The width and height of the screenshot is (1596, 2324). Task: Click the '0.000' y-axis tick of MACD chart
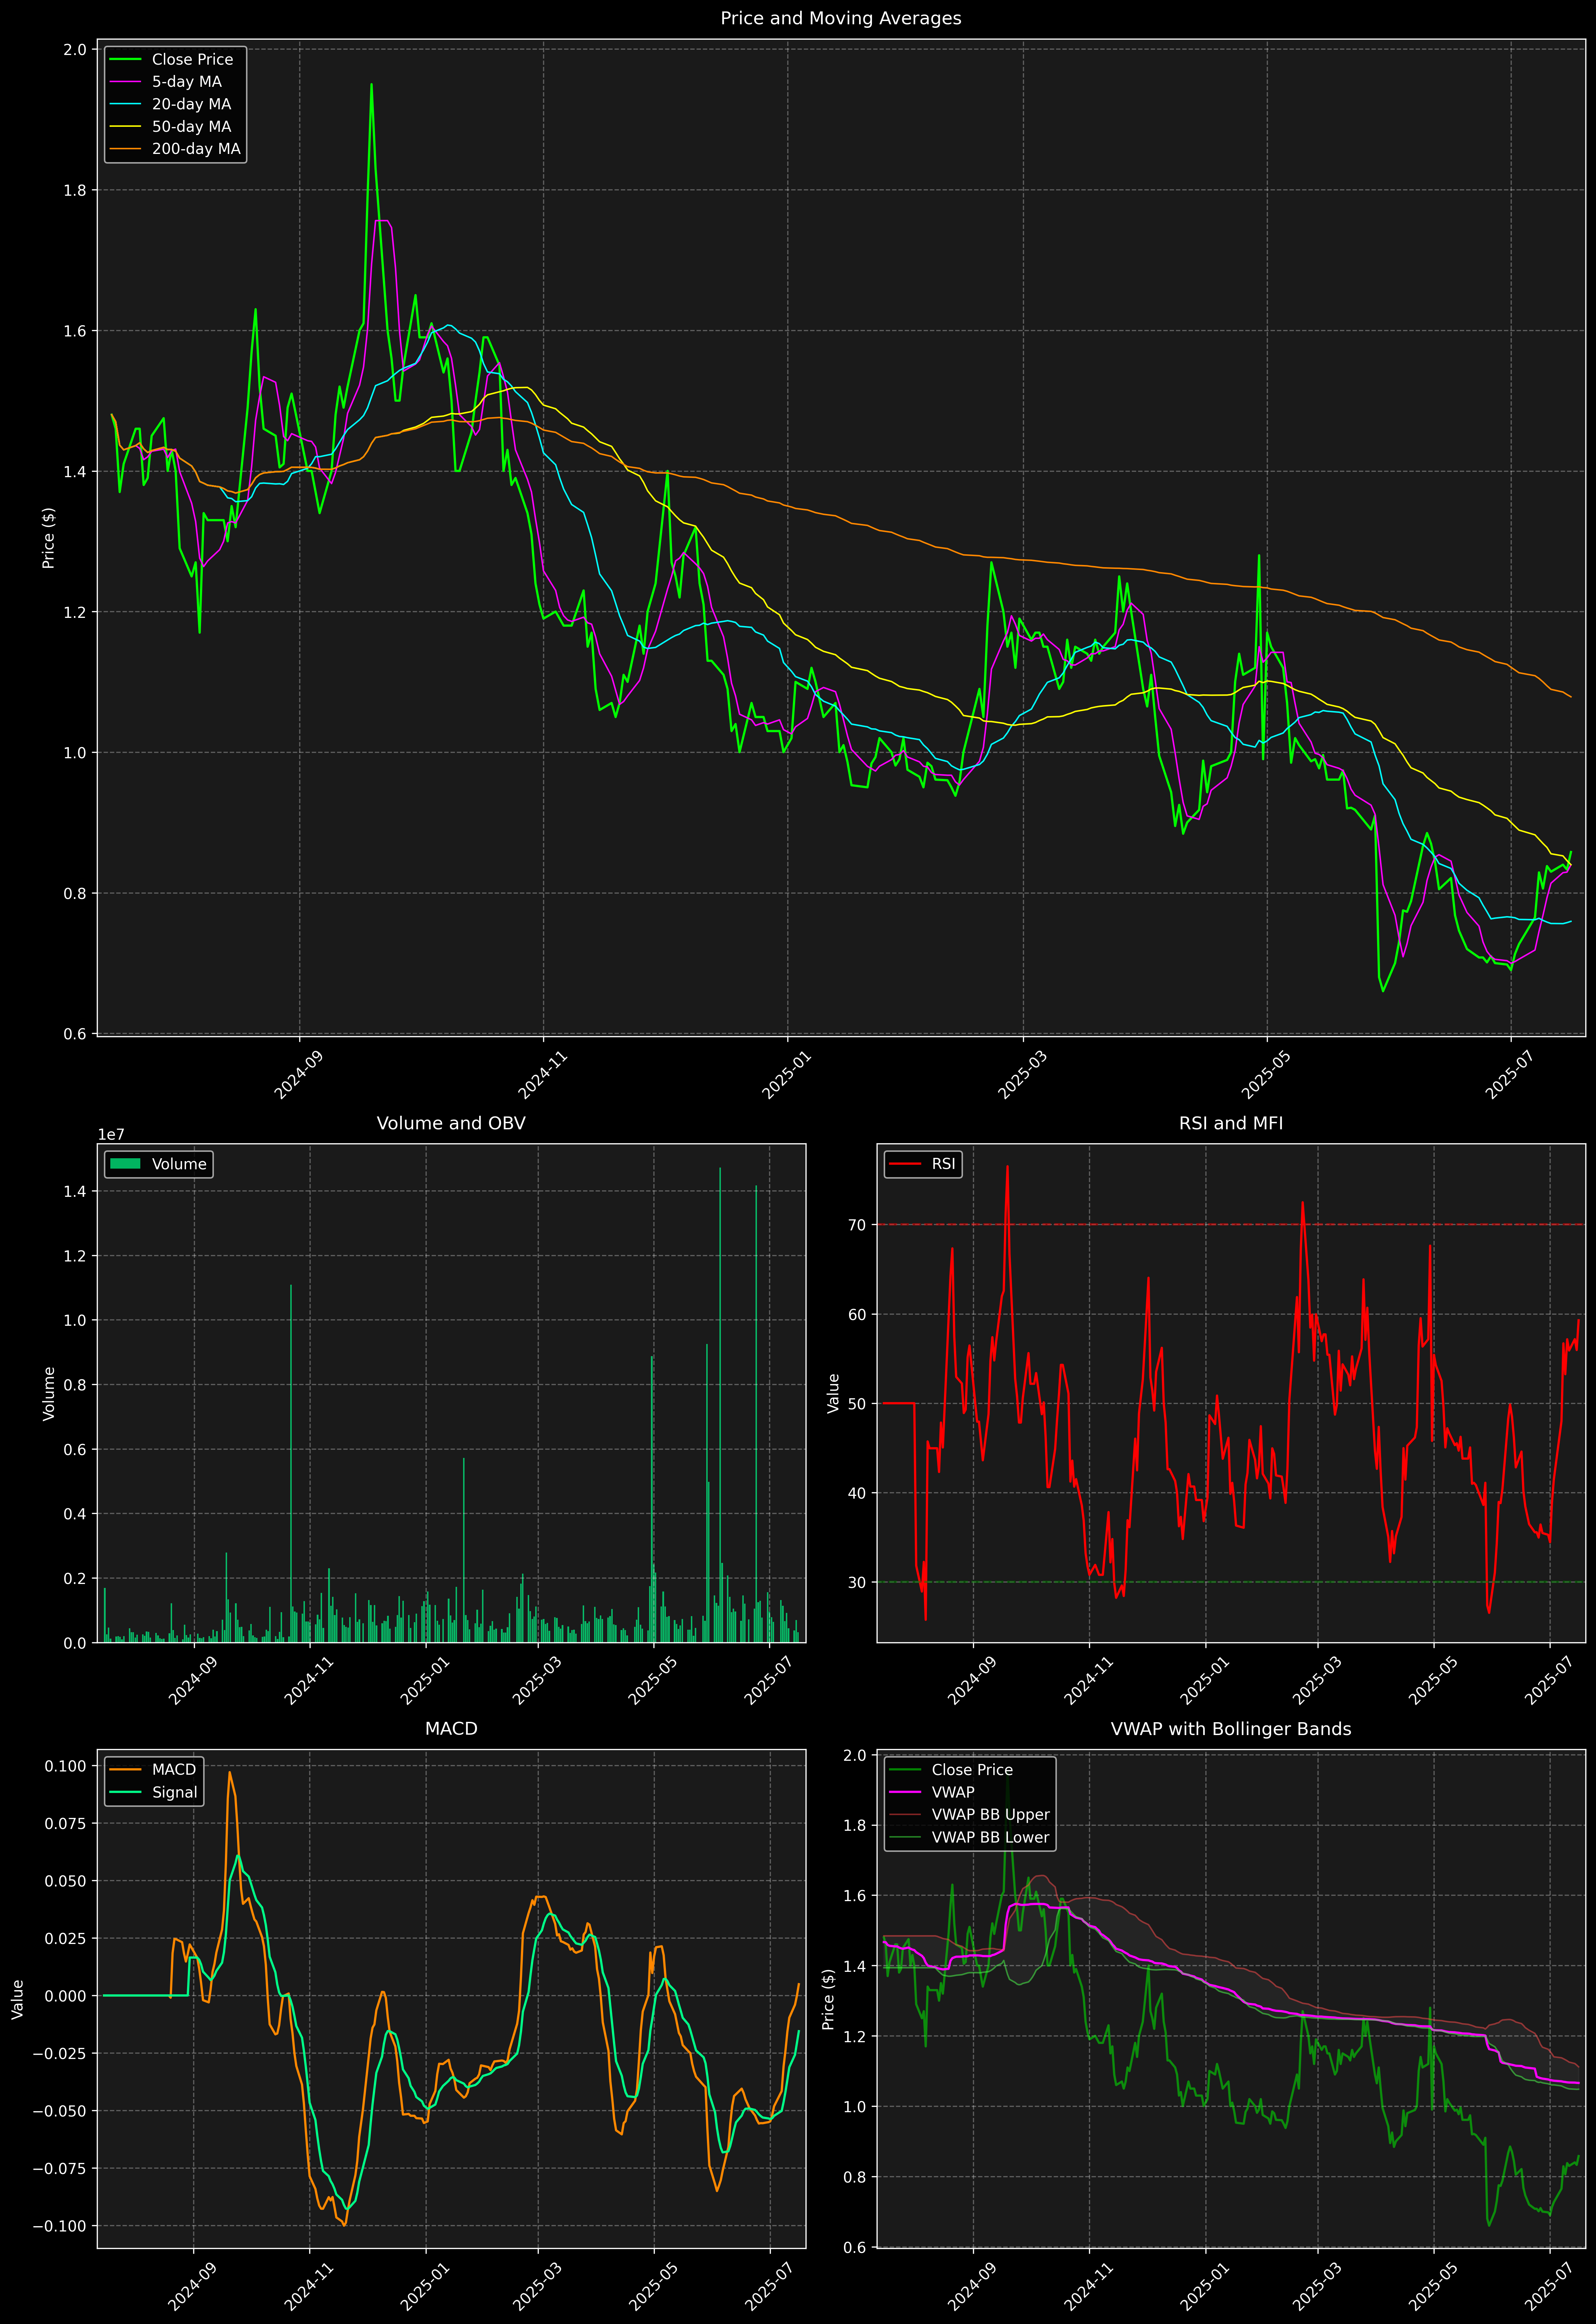tap(65, 1996)
